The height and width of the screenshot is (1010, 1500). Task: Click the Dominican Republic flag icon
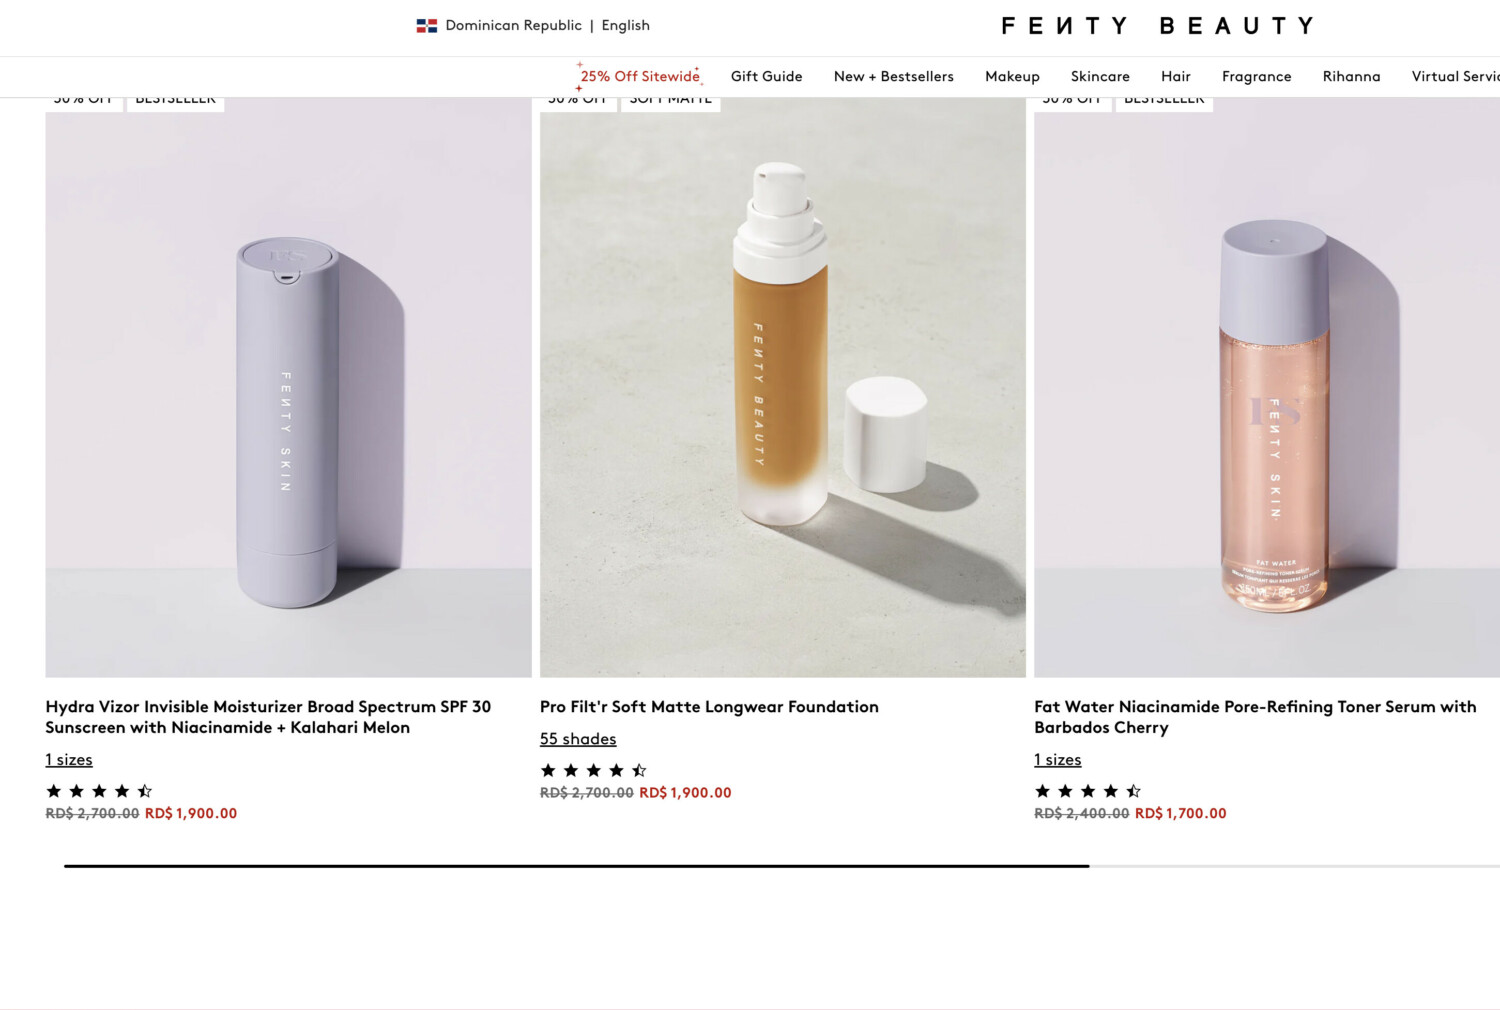click(x=427, y=26)
